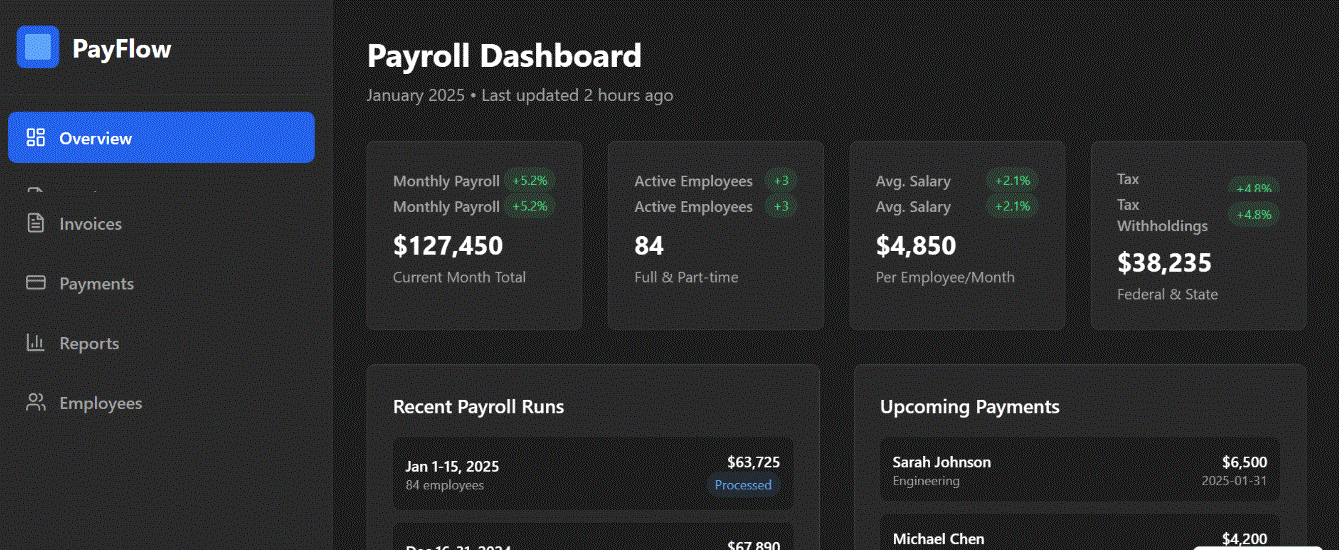Click the PayFlow blue logo icon
1339x550 pixels.
point(38,47)
